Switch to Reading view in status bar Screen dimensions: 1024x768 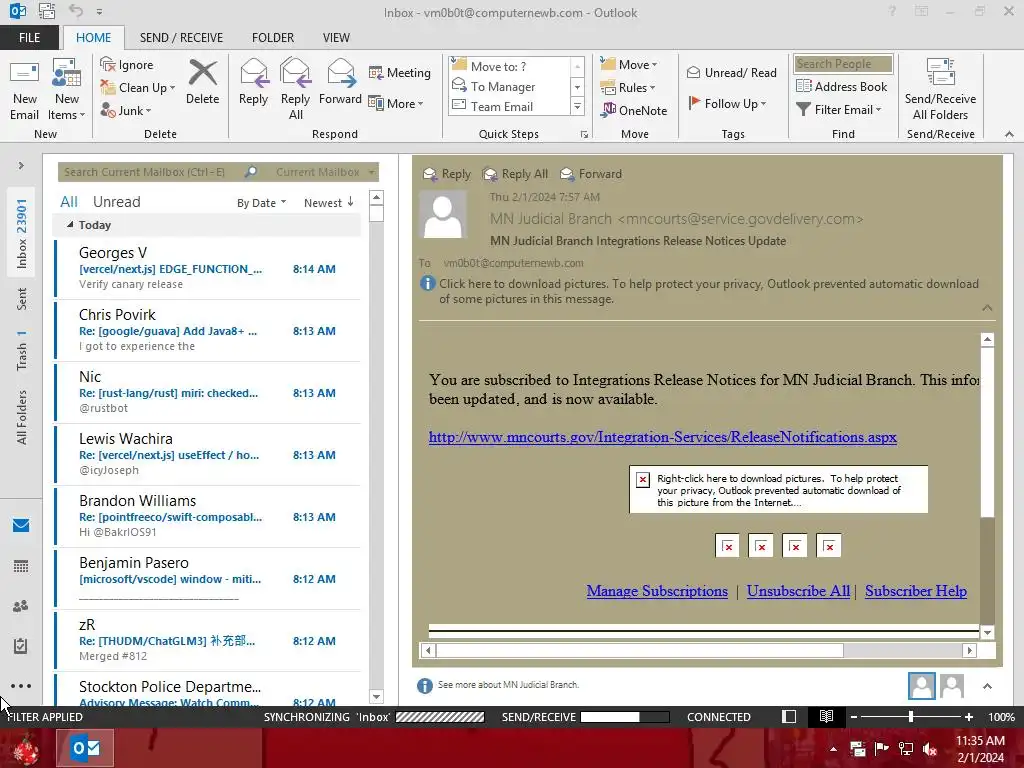point(826,716)
